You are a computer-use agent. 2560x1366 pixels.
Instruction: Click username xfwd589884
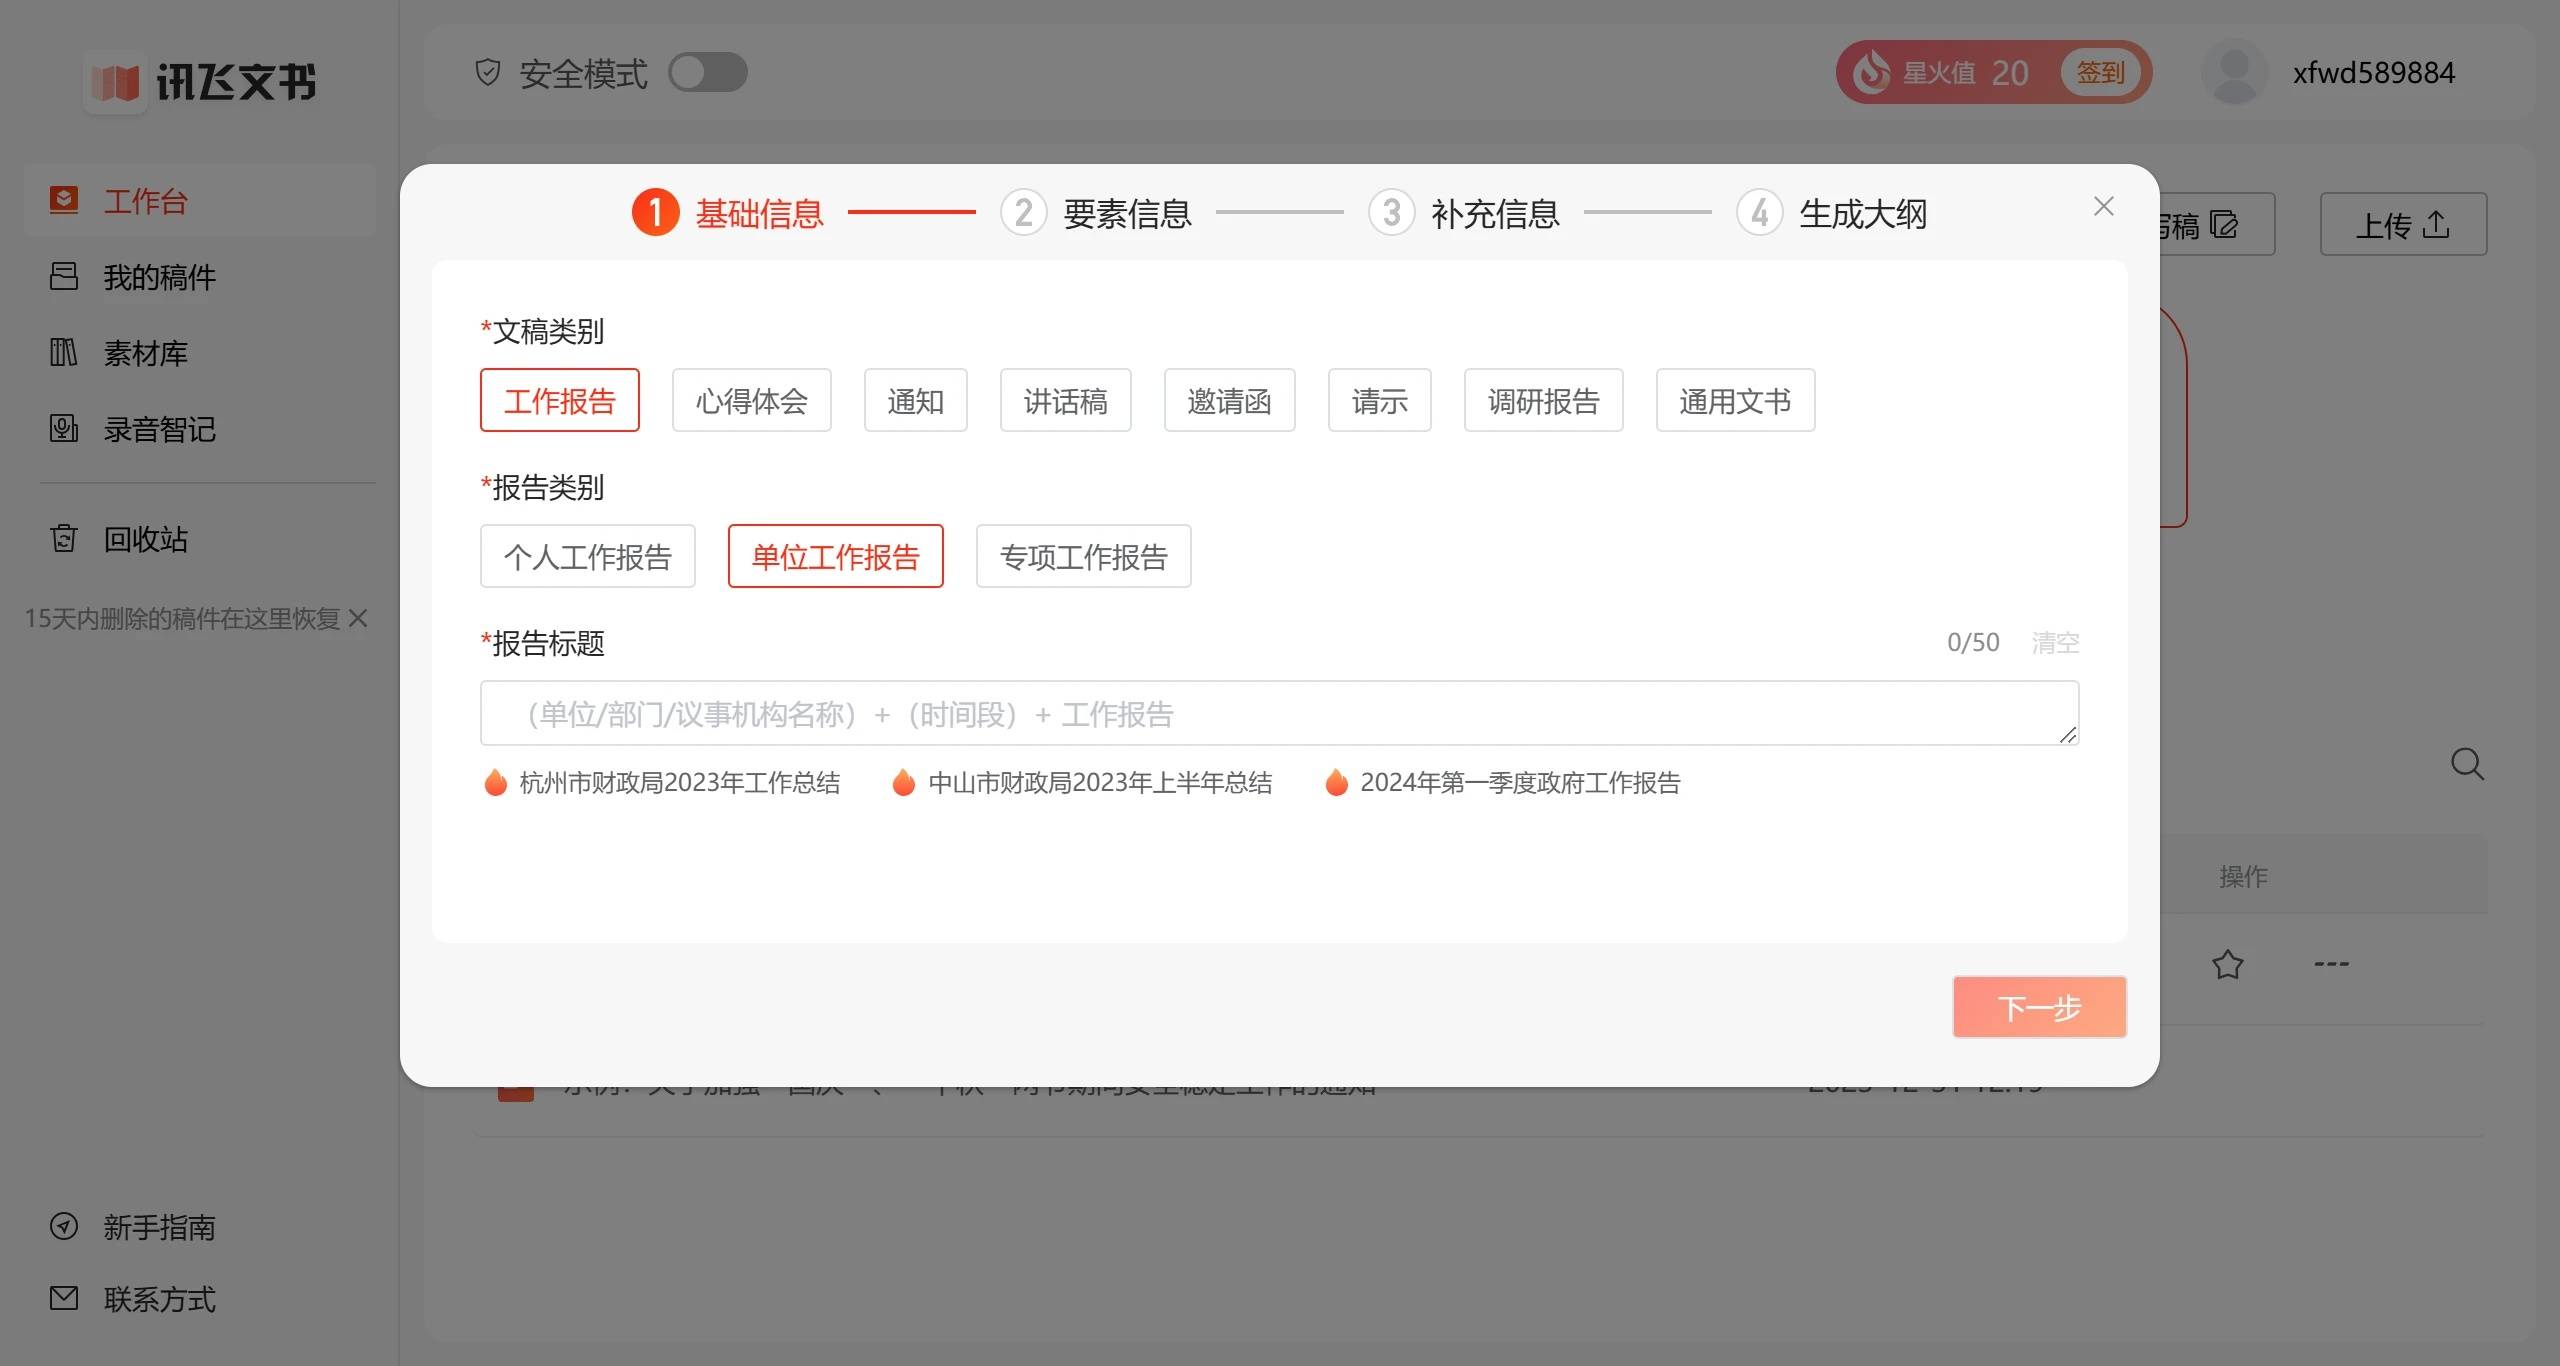click(2374, 72)
